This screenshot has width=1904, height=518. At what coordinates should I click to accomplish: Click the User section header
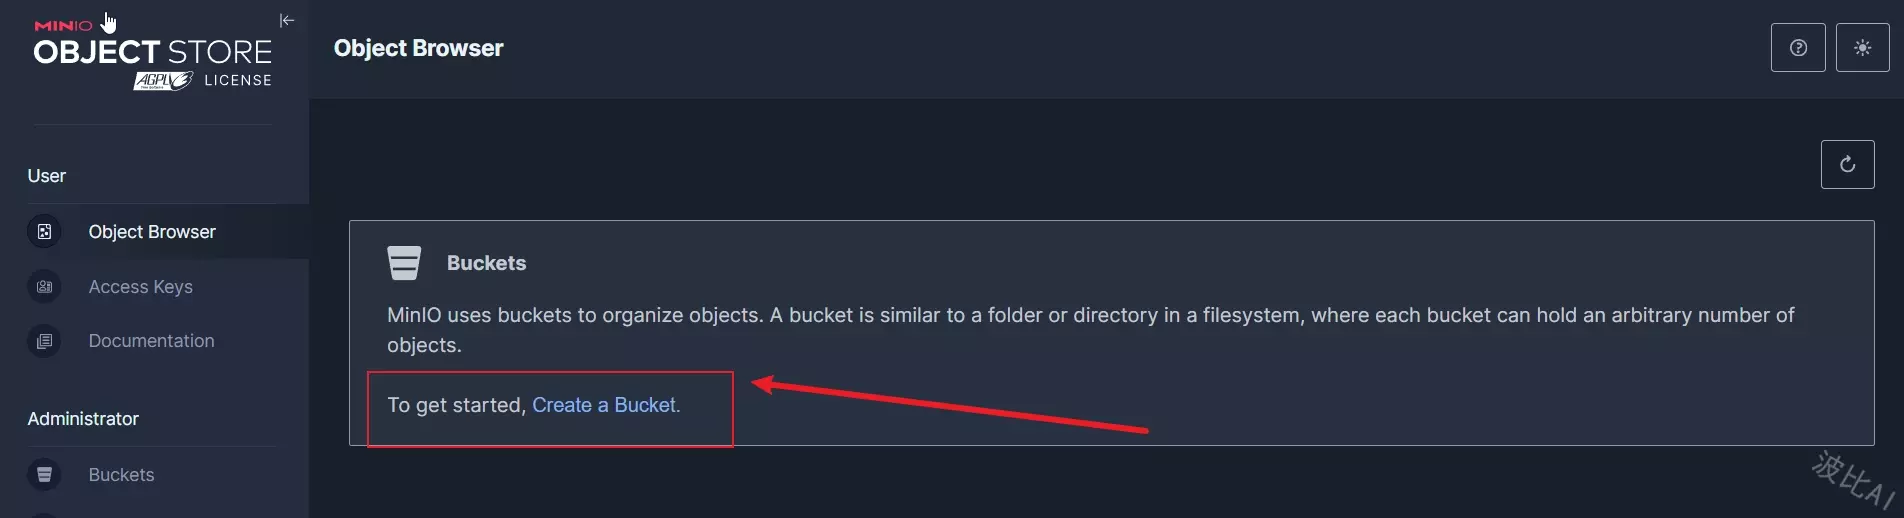pyautogui.click(x=47, y=176)
